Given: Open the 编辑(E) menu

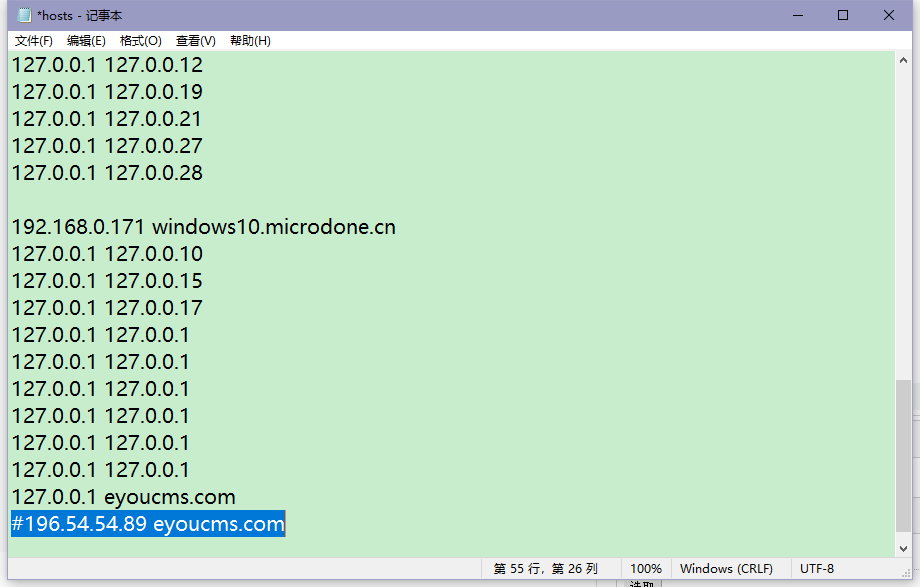Looking at the screenshot, I should point(86,41).
